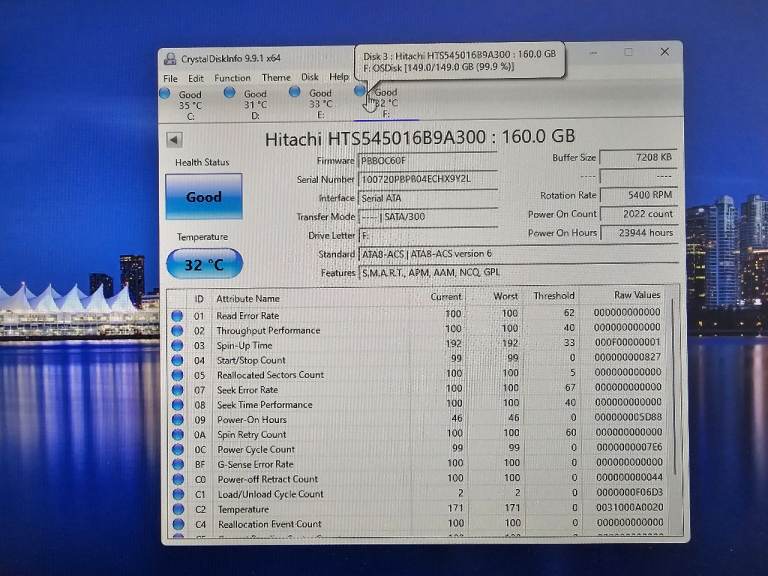This screenshot has height=576, width=768.
Task: Click the Raw Values column header
Action: (x=637, y=295)
